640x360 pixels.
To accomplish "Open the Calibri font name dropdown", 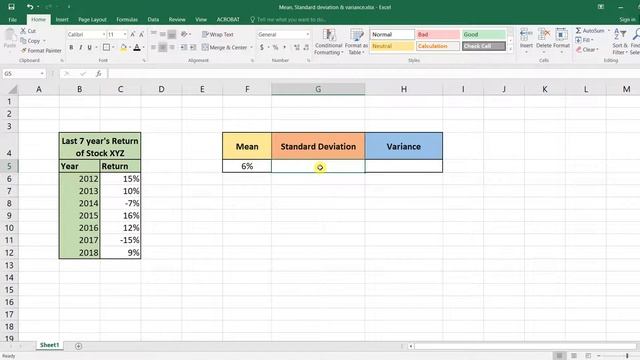I will 104,35.
